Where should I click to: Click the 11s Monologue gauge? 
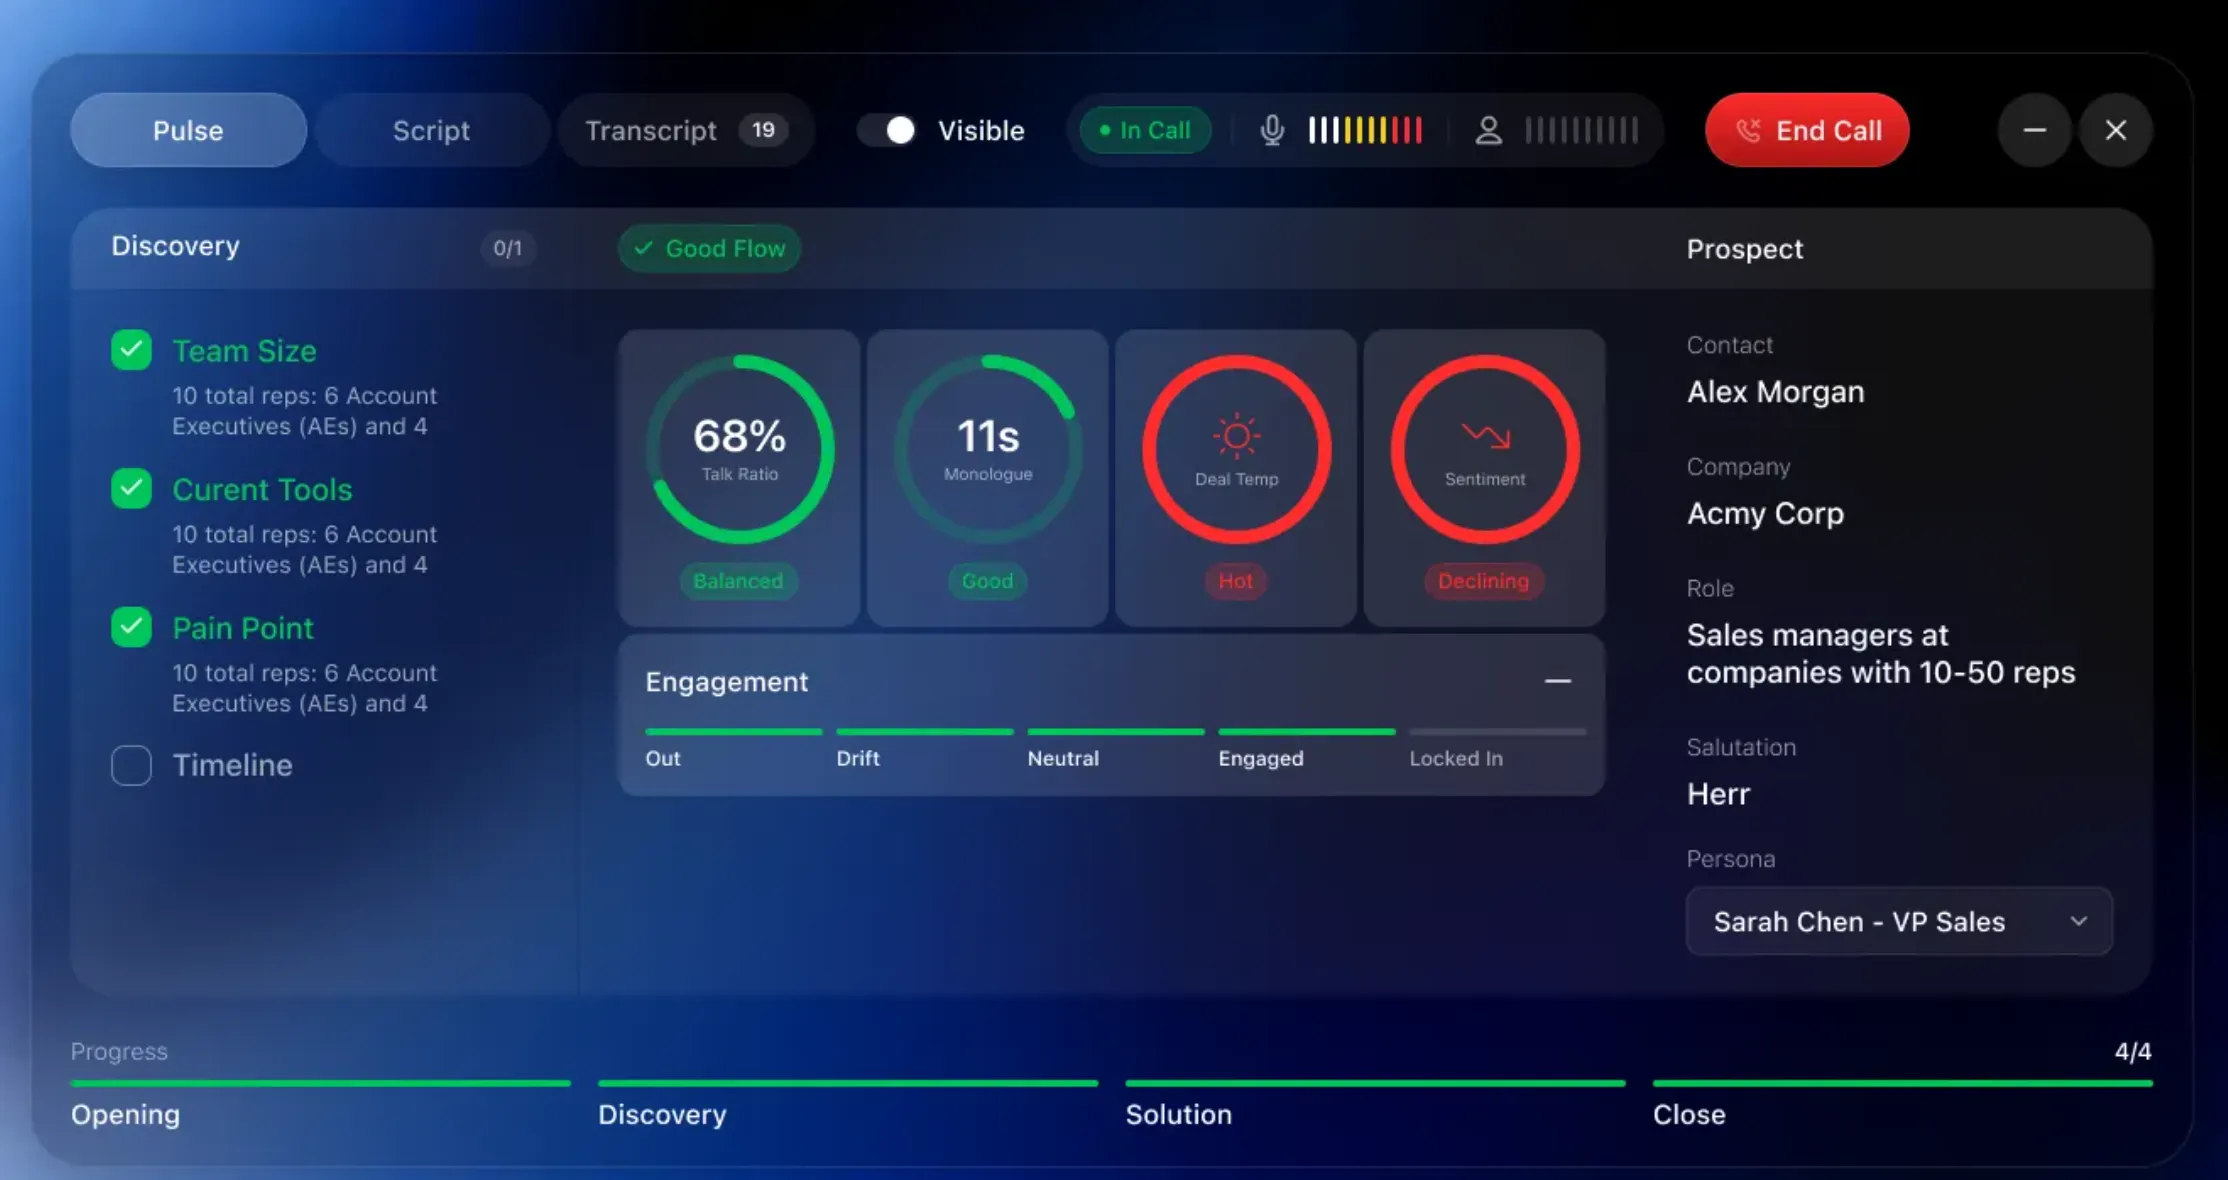click(988, 449)
